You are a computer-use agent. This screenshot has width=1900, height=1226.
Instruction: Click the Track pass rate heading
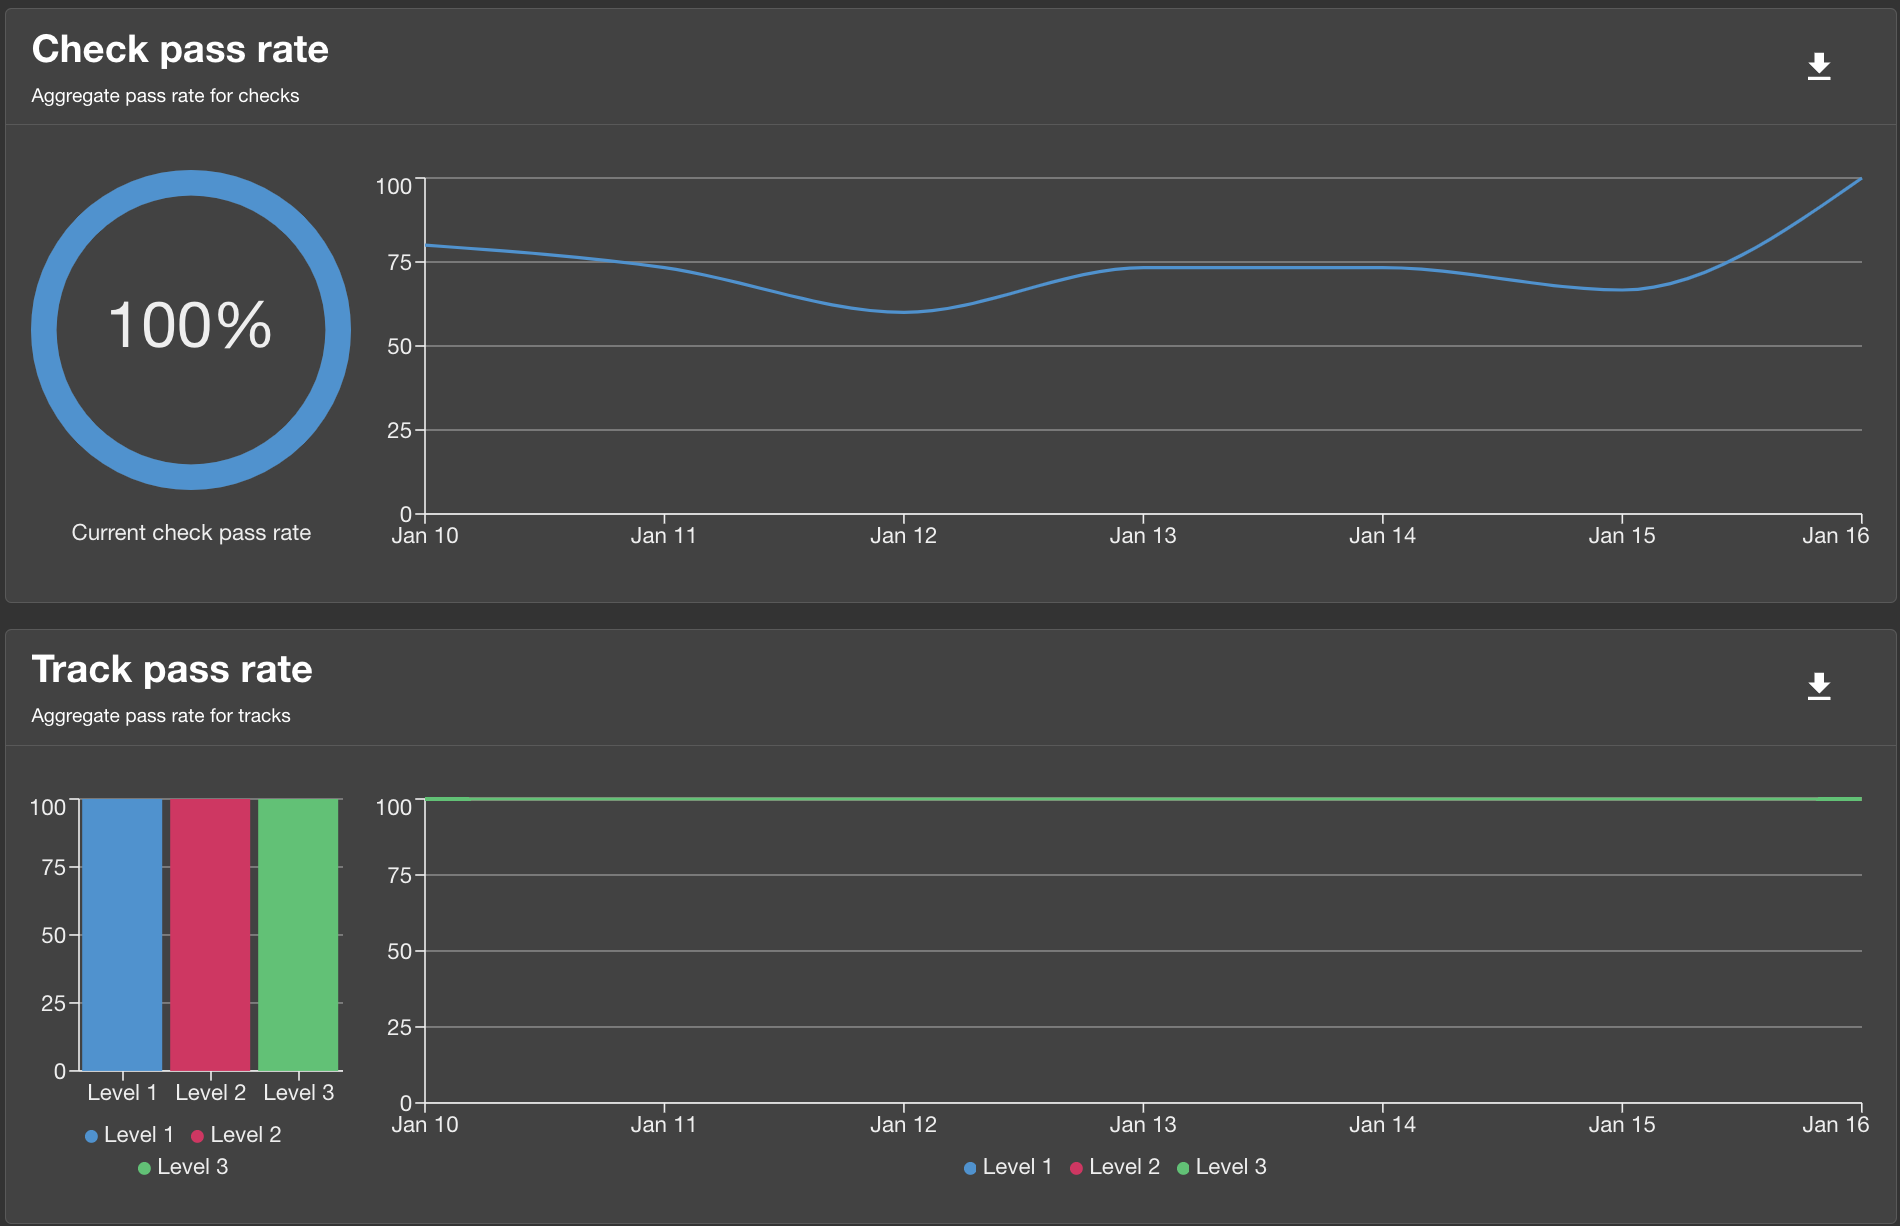[172, 669]
